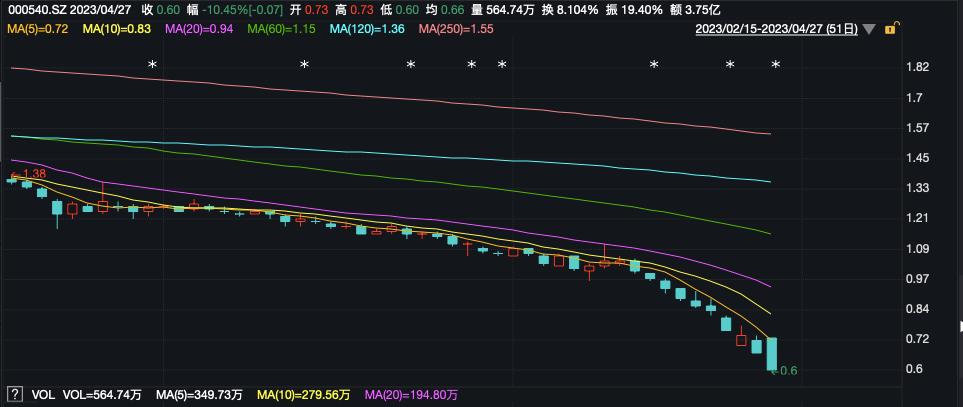Viewport: 963px width, 407px height.
Task: Click the 0.6 low price marker
Action: 788,370
